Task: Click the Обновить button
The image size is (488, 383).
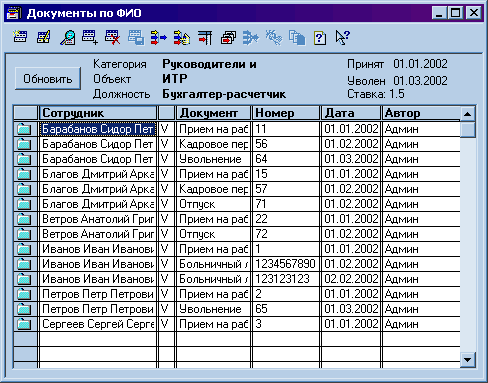Action: coord(48,79)
